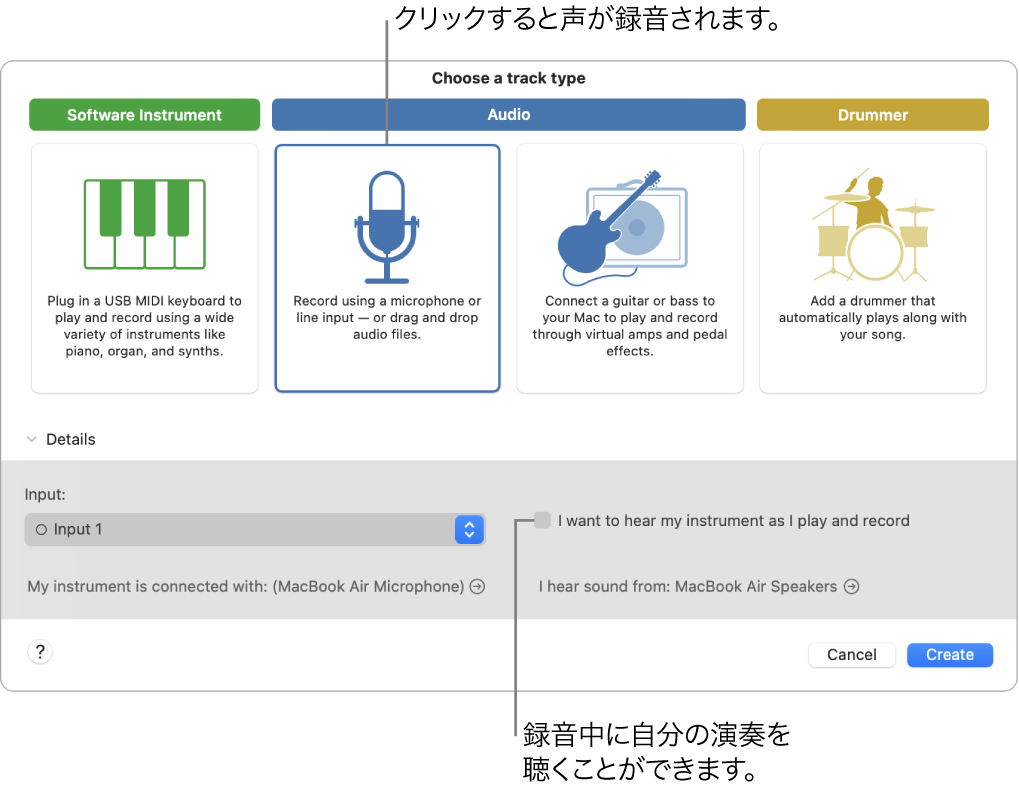Enable 'I want to hear my instrument' checkbox
The height and width of the screenshot is (787, 1019).
point(541,520)
